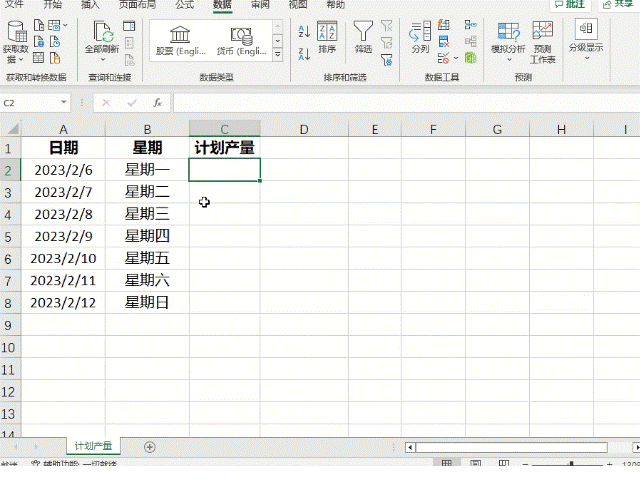Open 分级显示 Outline group
640x480 pixels.
point(586,40)
